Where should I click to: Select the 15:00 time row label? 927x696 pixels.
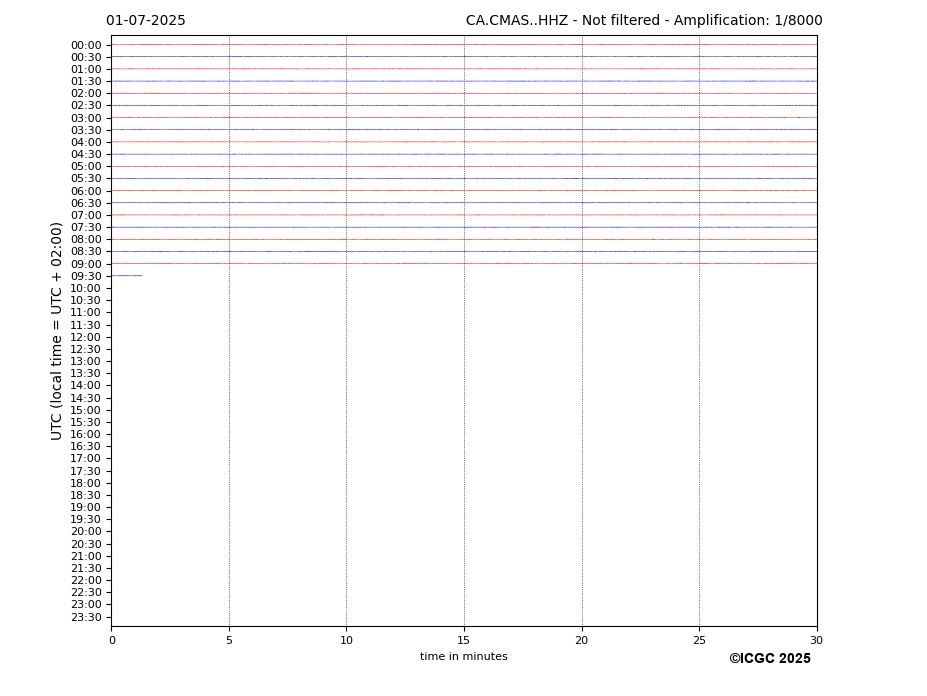click(86, 410)
